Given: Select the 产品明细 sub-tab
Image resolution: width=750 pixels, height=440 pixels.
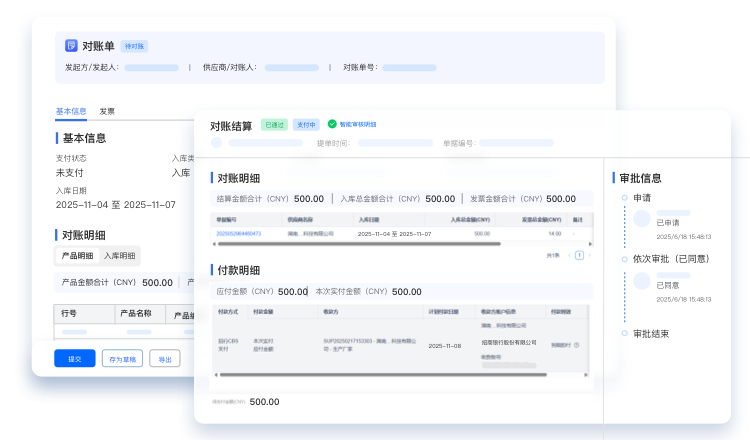Looking at the screenshot, I should point(77,256).
